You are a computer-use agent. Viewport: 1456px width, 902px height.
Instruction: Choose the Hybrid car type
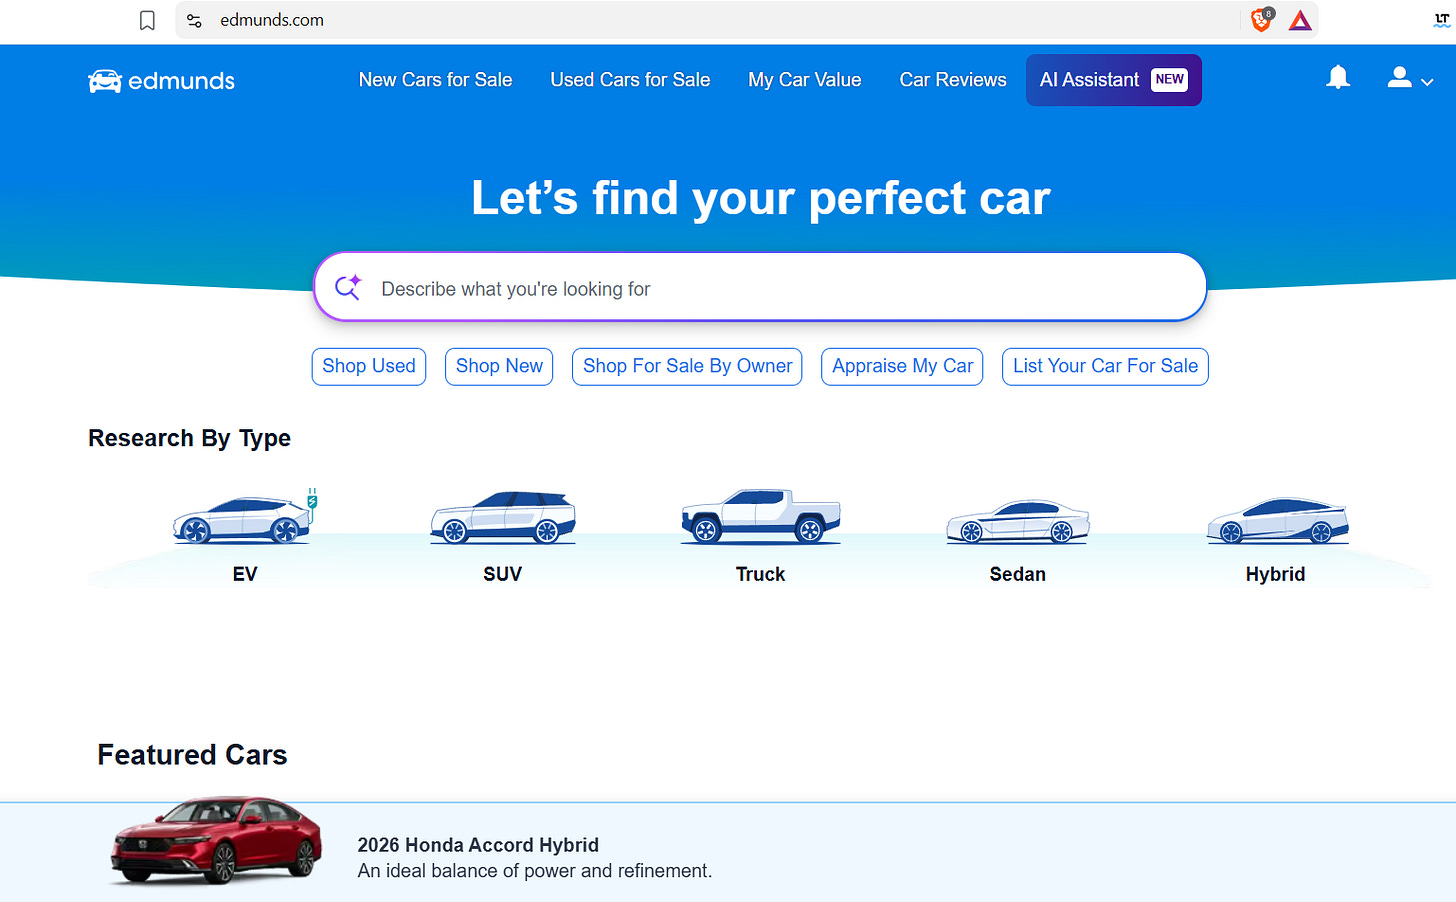[1276, 520]
